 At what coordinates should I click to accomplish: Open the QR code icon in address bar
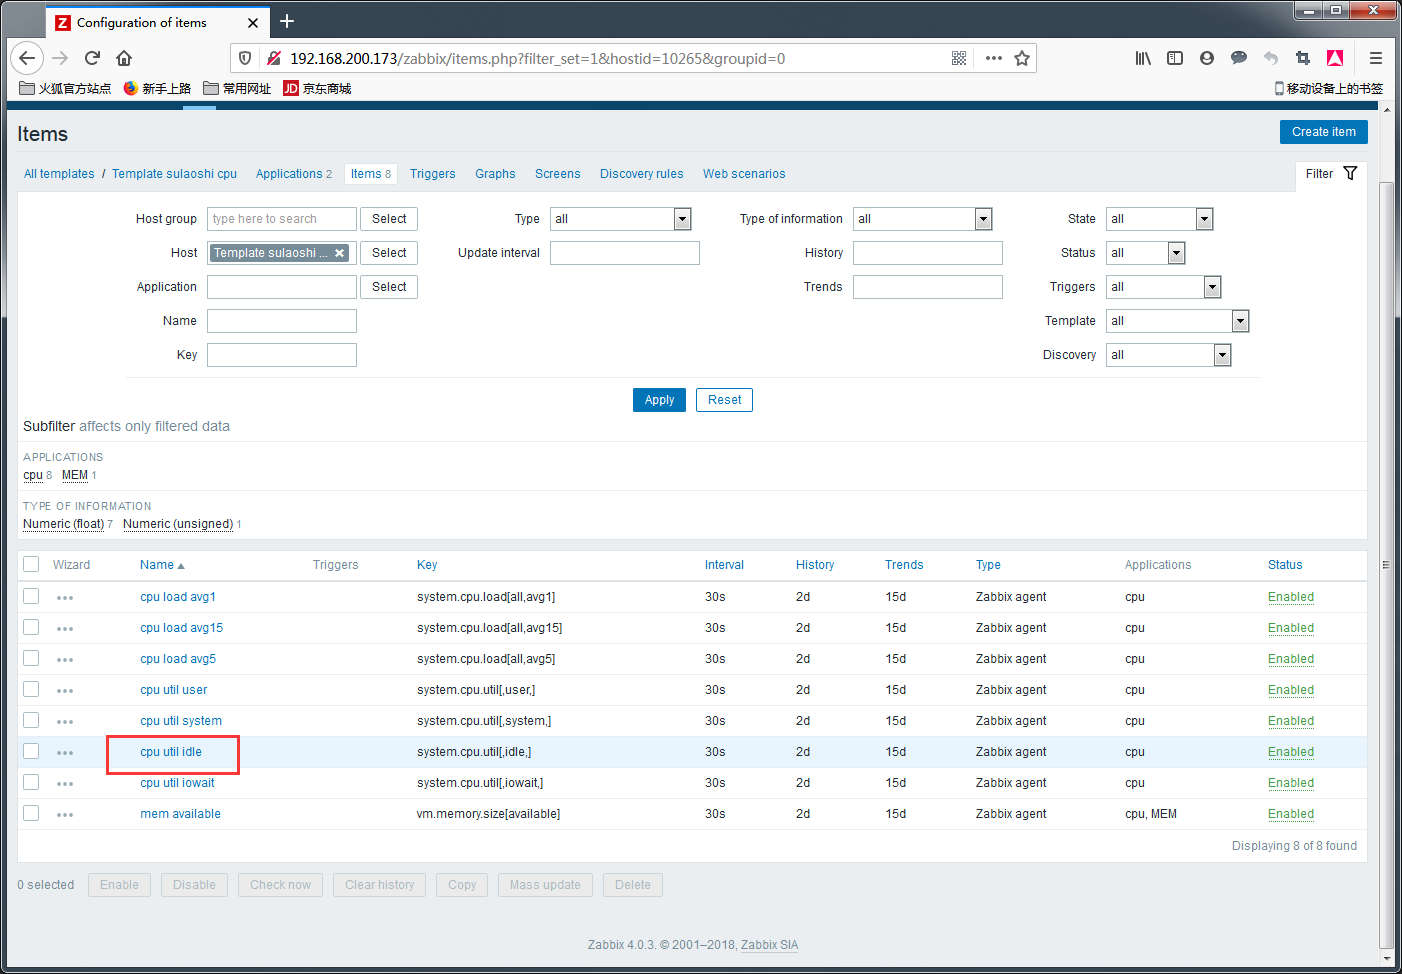[959, 58]
